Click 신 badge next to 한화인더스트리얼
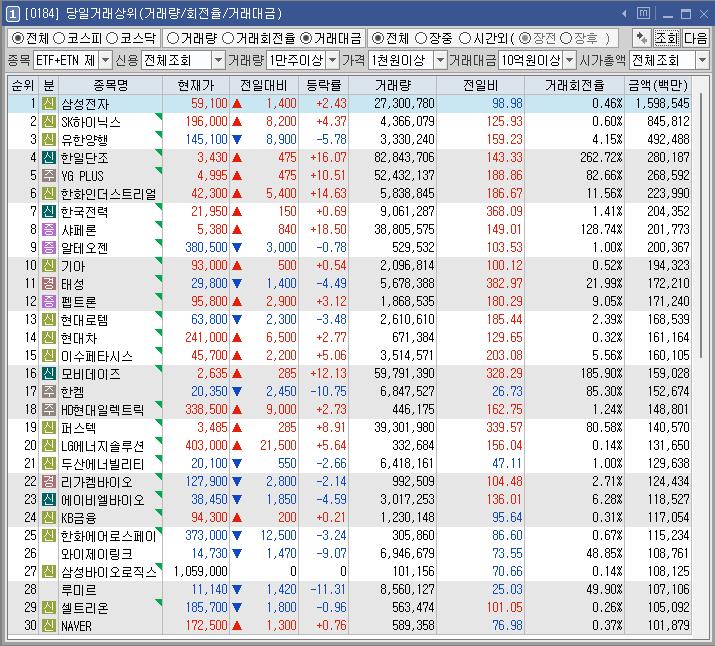The image size is (715, 646). tap(49, 193)
